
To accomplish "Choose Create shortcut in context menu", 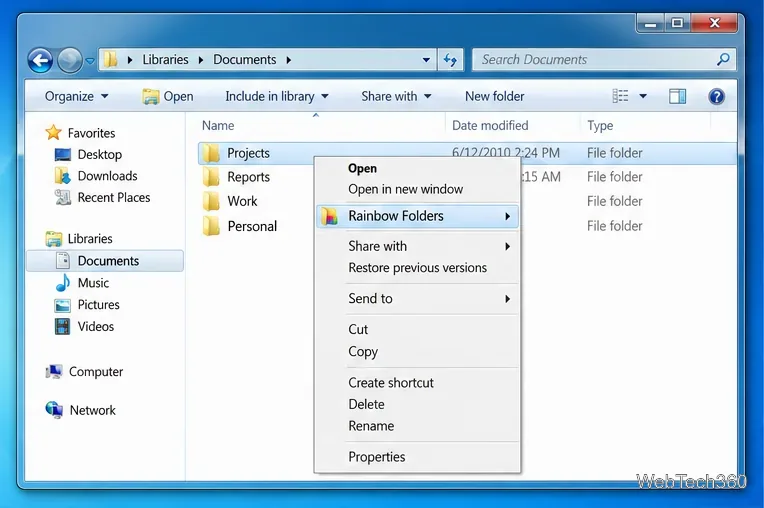I will [x=391, y=382].
